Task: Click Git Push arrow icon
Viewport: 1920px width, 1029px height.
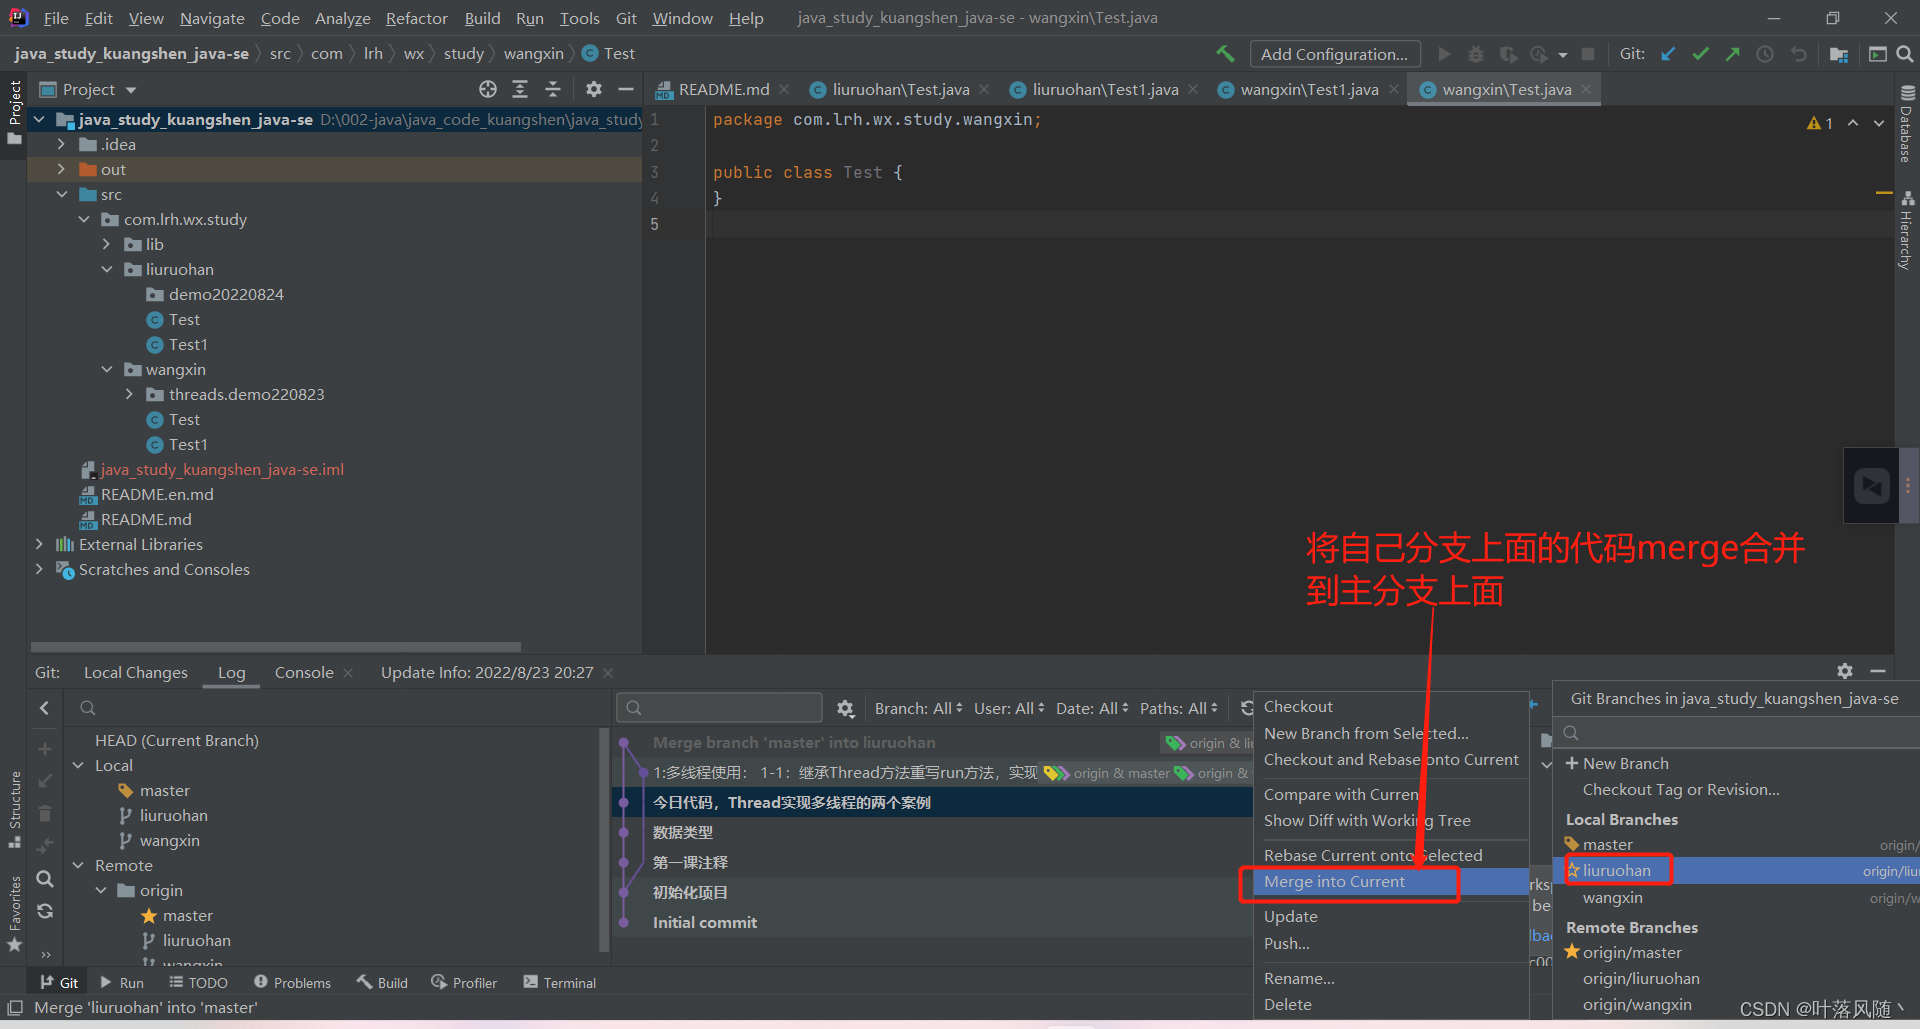Action: tap(1732, 54)
